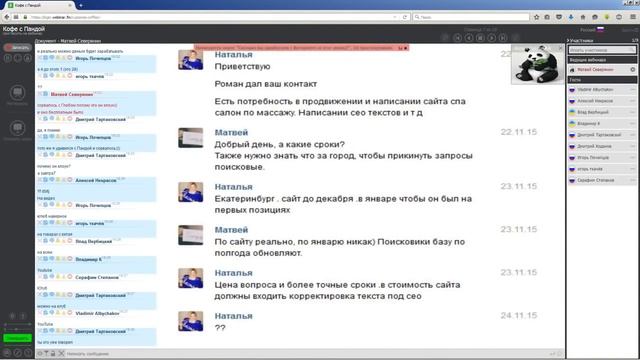Click the chat filter funnel icon
Screen dimensions: 640x360
point(46,353)
